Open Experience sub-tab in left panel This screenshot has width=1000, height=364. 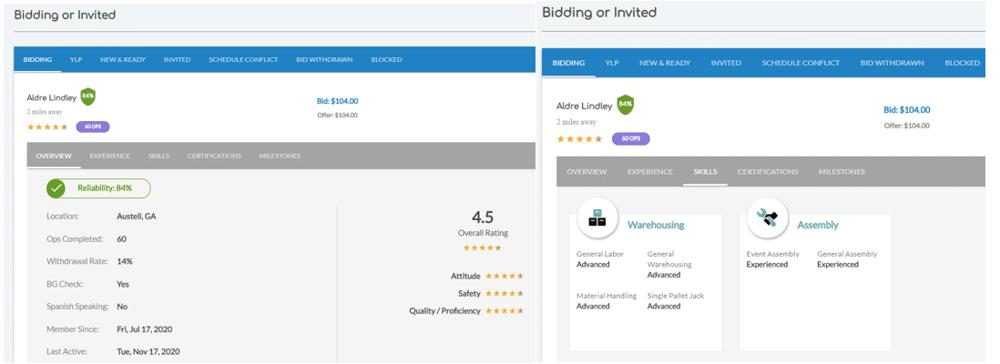point(110,156)
